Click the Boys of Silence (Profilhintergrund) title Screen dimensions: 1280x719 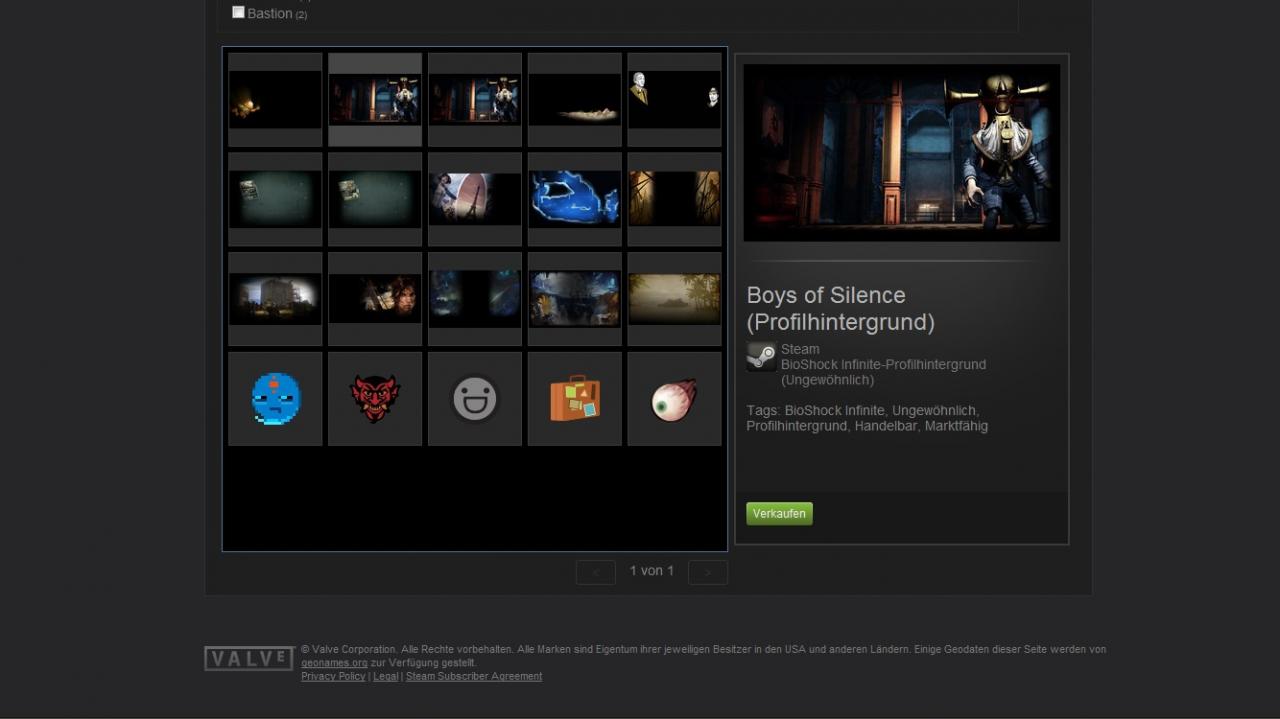(x=840, y=309)
